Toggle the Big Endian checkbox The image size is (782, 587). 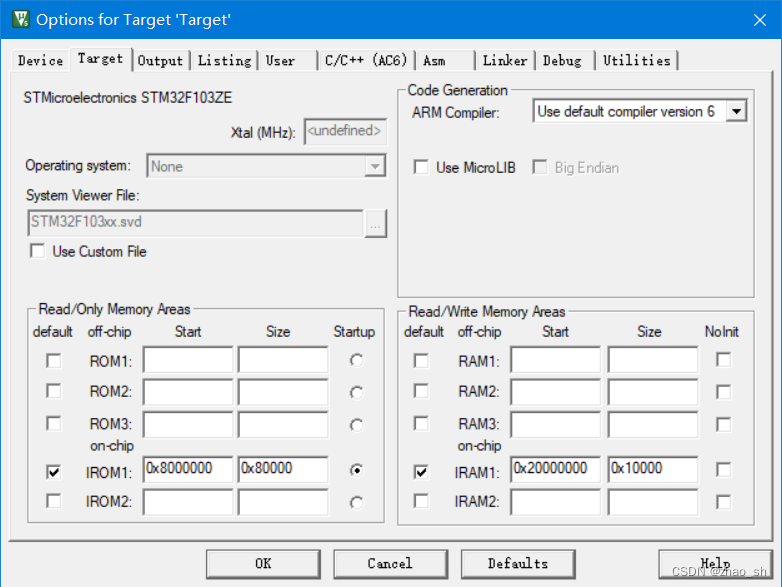(x=540, y=167)
